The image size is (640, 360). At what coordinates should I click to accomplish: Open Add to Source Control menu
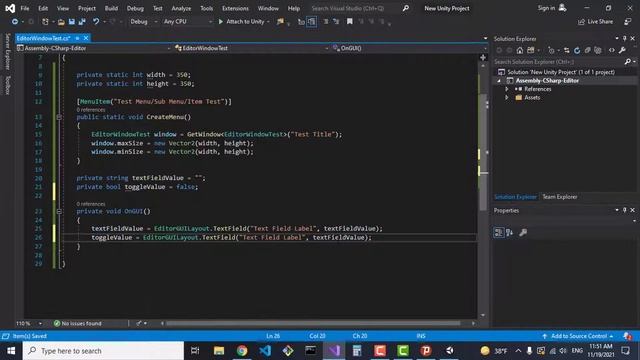(x=578, y=336)
